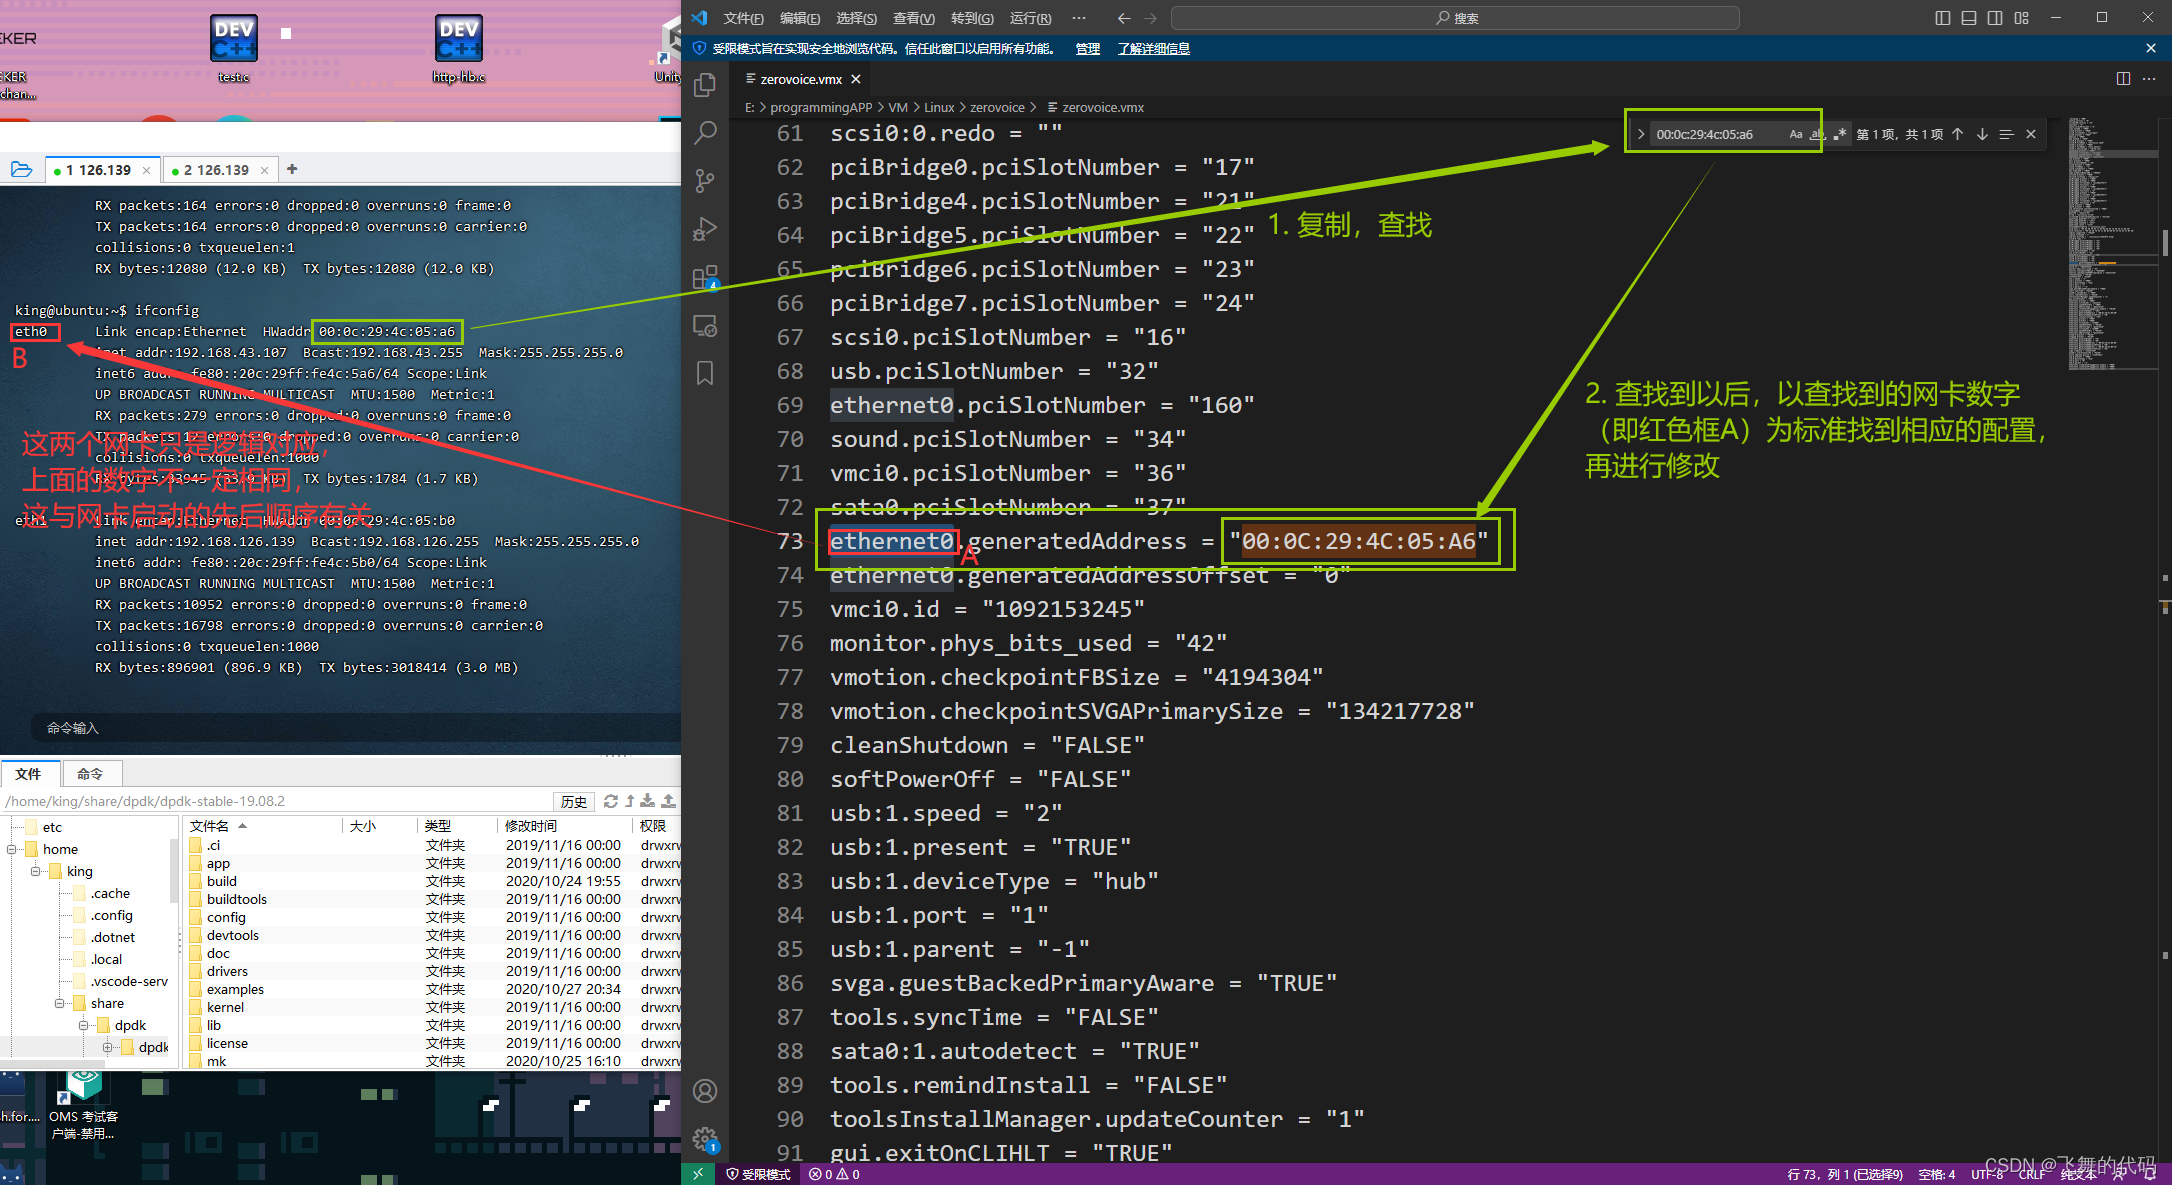Click refresh icon in file panel toolbar
The image size is (2172, 1185).
point(610,801)
